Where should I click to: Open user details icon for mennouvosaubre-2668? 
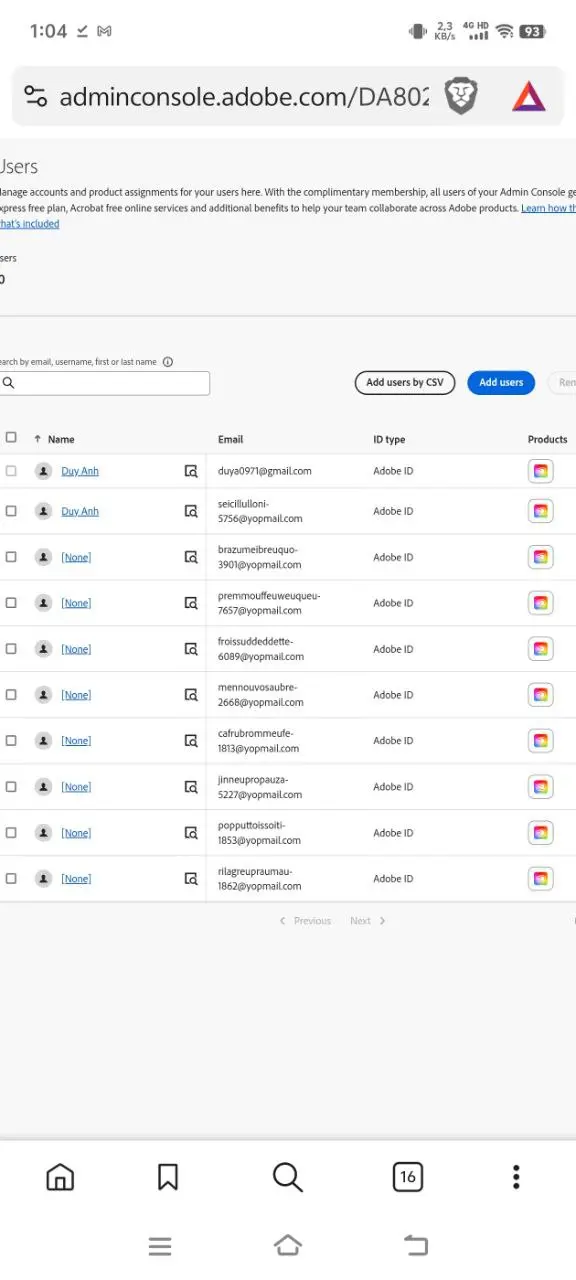(x=190, y=695)
